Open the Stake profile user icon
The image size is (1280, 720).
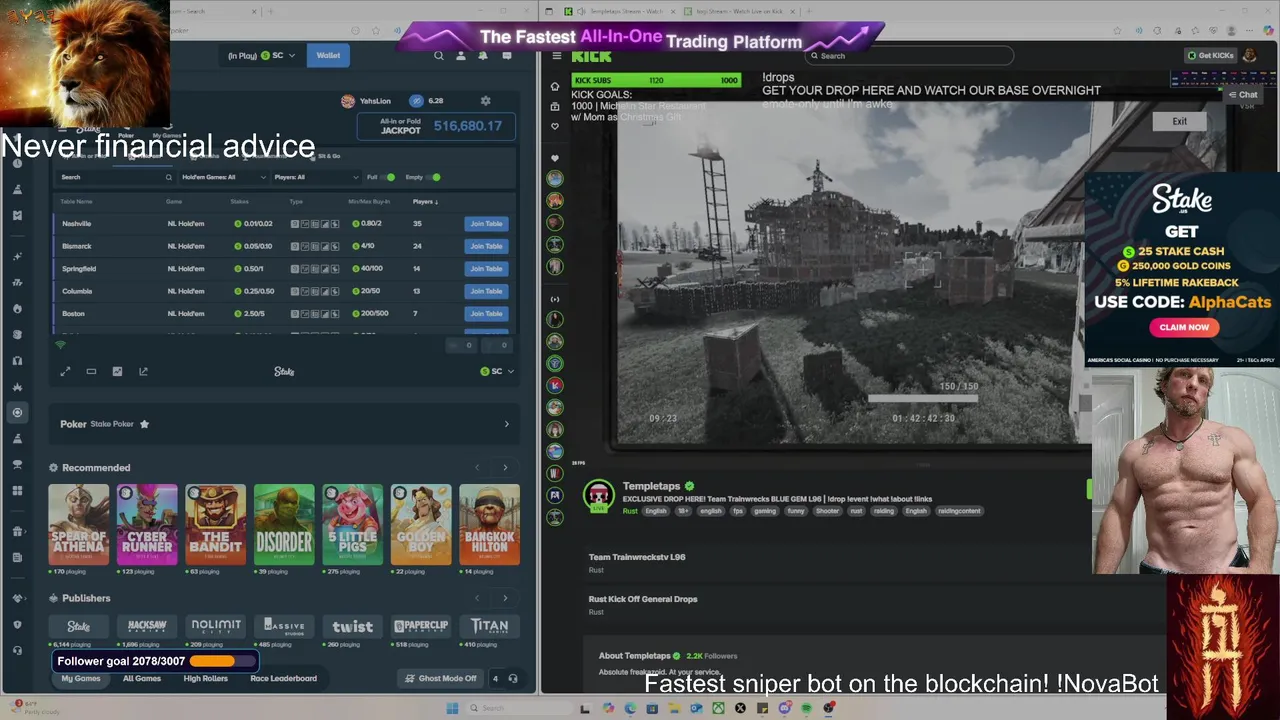(x=461, y=56)
